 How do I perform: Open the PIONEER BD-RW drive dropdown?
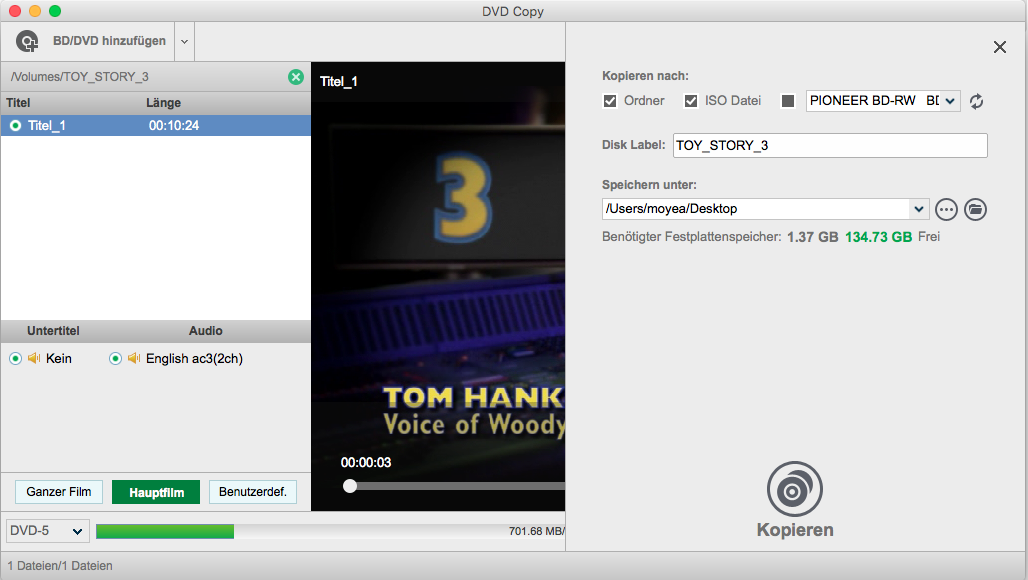[x=949, y=101]
